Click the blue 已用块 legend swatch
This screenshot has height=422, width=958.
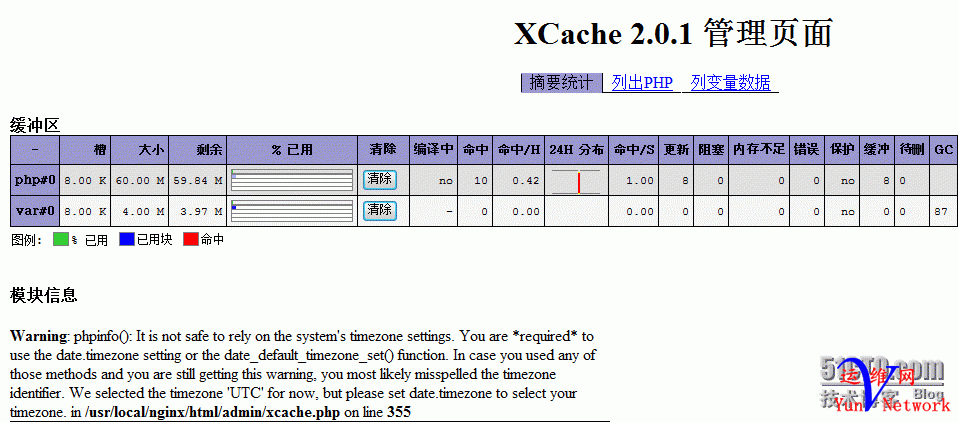(x=126, y=239)
